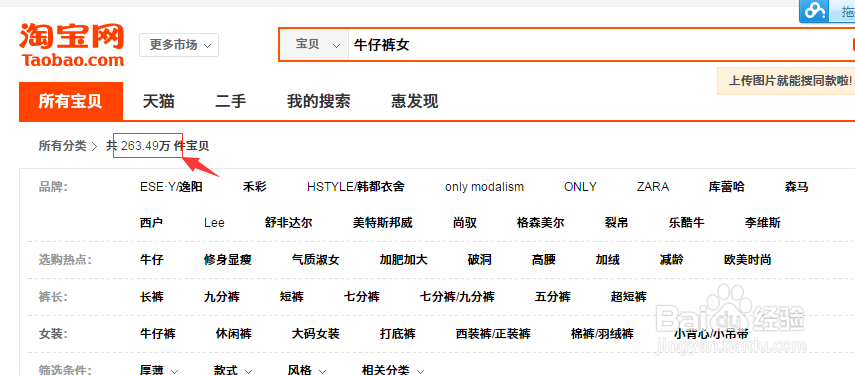Choose 五分裤 pant length

pos(552,297)
